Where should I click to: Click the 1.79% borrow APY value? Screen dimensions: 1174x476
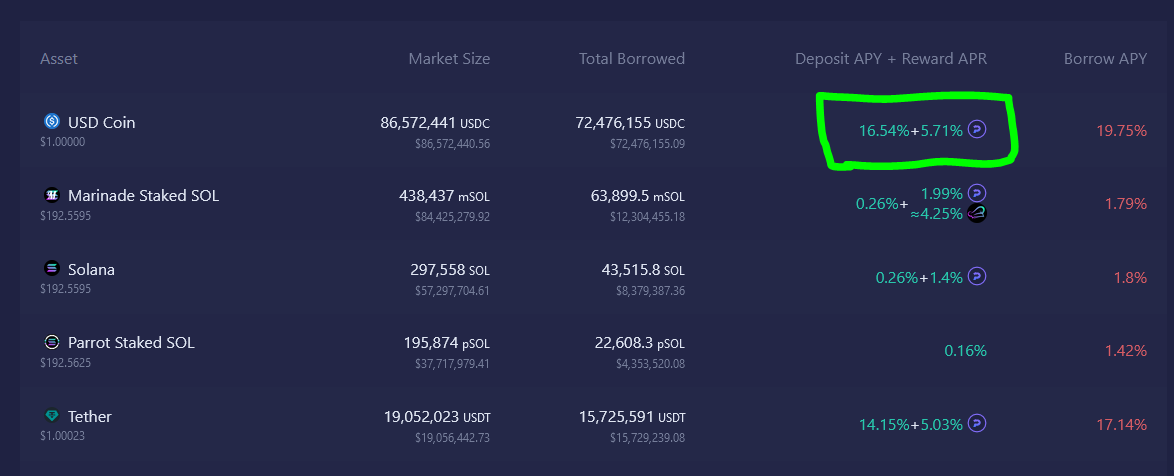(1126, 204)
